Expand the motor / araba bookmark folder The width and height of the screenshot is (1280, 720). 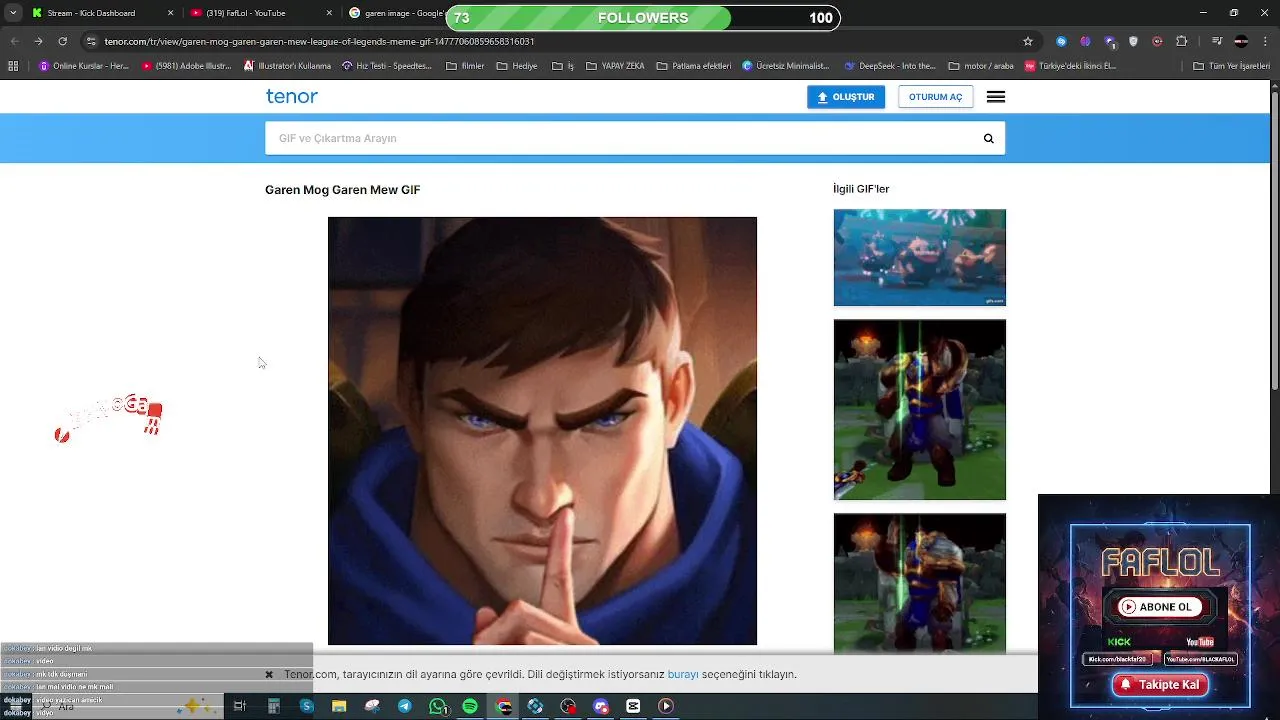tap(981, 66)
